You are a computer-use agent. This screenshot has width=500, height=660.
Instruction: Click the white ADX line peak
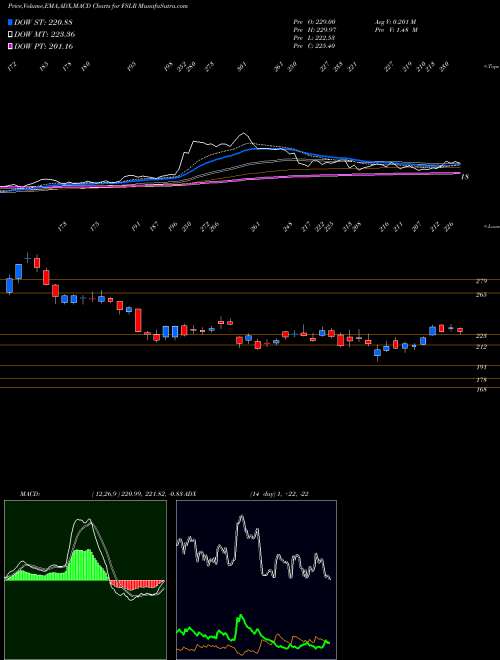pos(242,517)
